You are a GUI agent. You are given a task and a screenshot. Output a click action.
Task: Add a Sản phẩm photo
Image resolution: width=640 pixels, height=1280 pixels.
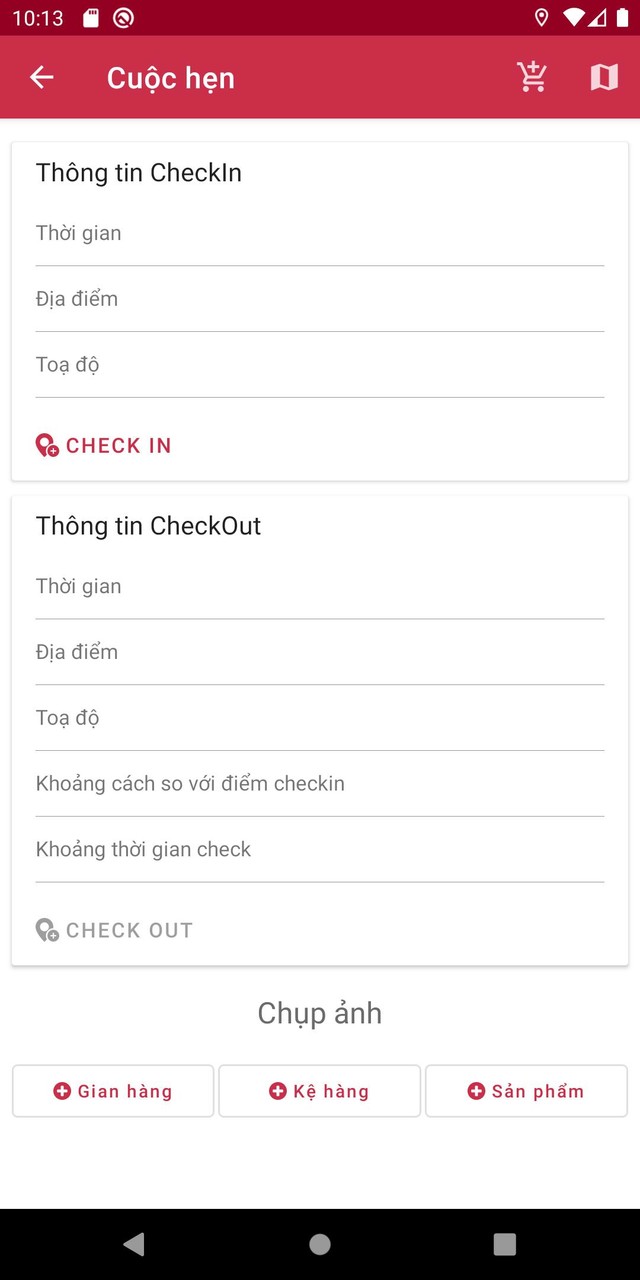(526, 1091)
